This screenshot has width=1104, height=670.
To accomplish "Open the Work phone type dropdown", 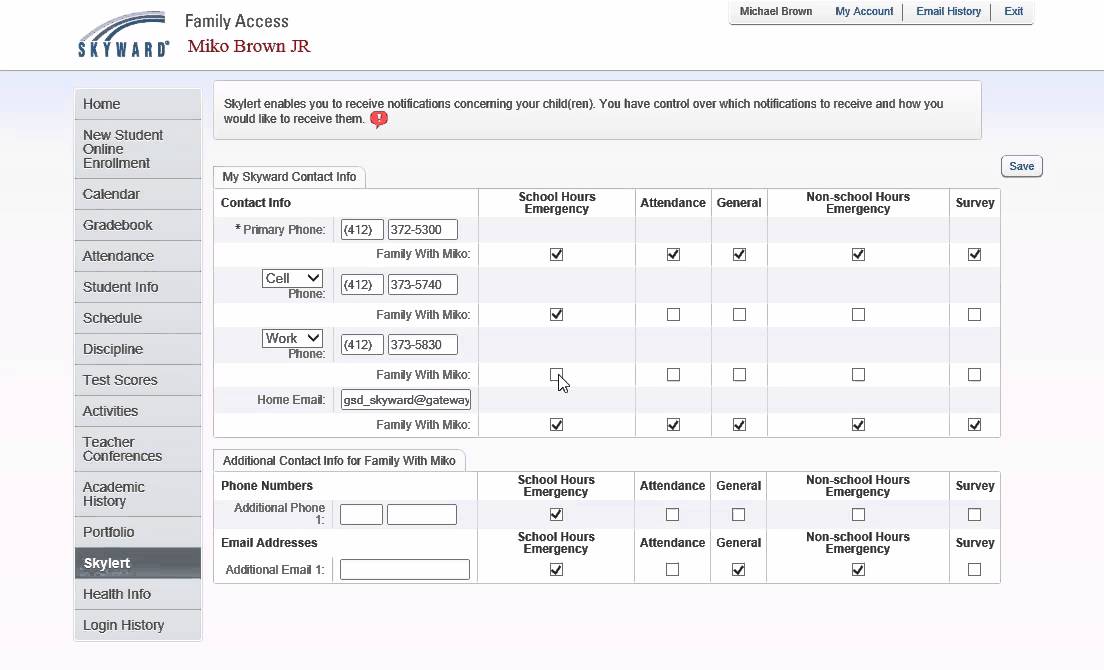I will [292, 339].
